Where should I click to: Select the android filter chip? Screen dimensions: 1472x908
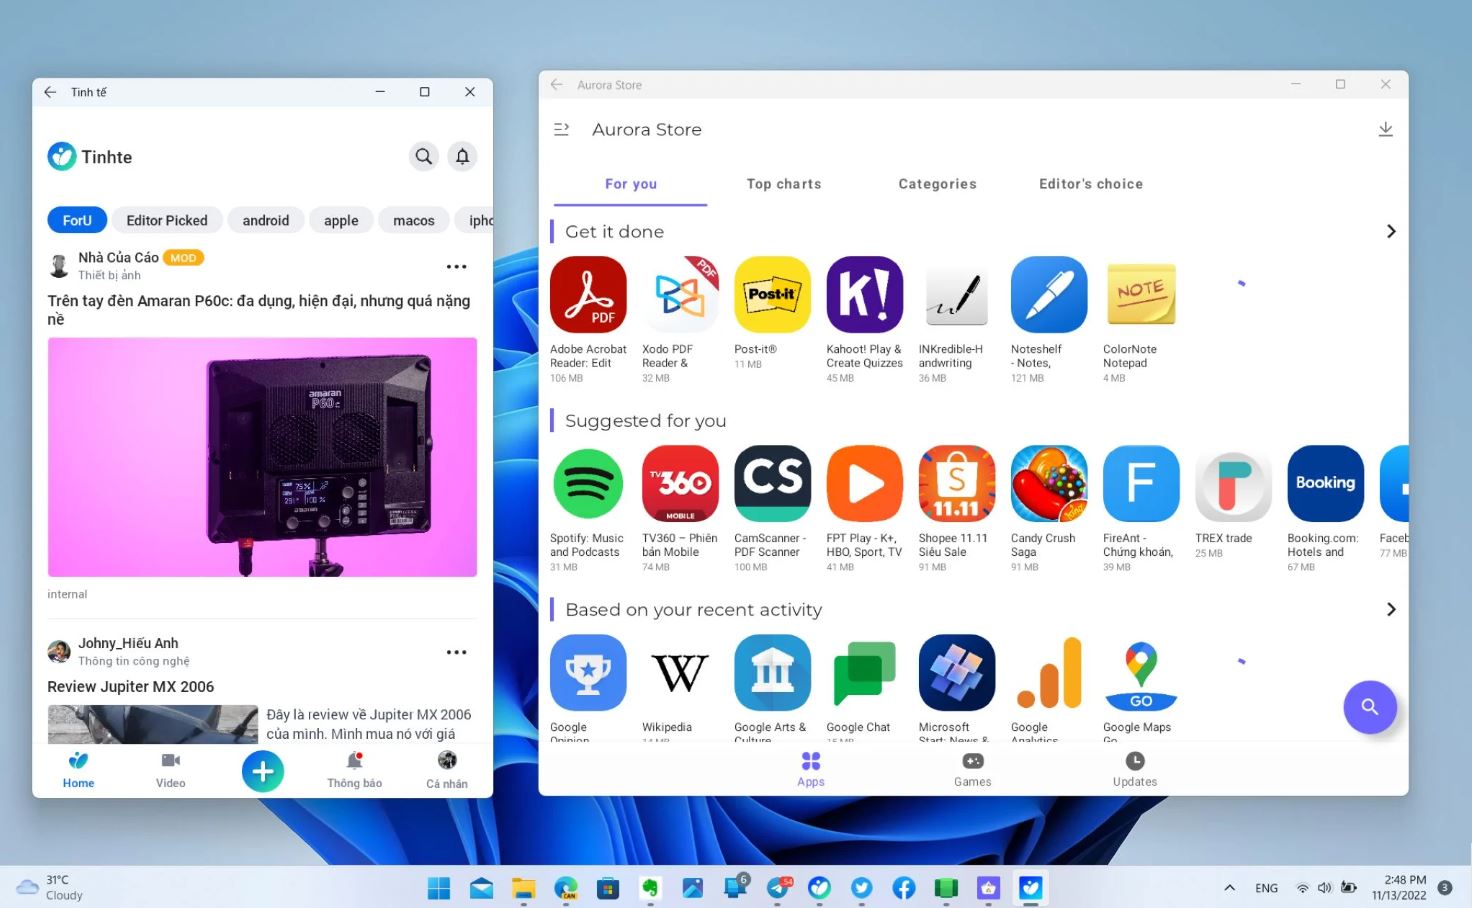click(266, 220)
